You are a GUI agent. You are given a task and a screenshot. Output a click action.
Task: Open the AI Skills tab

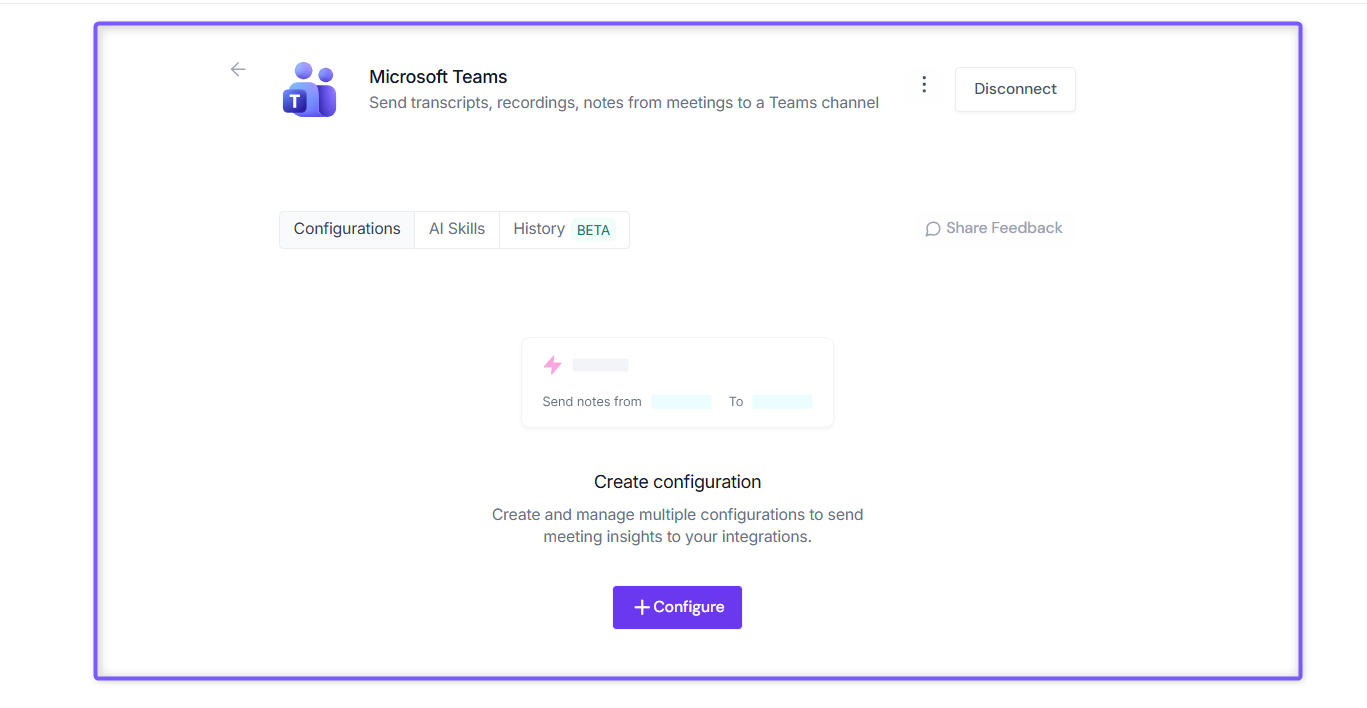pos(457,229)
